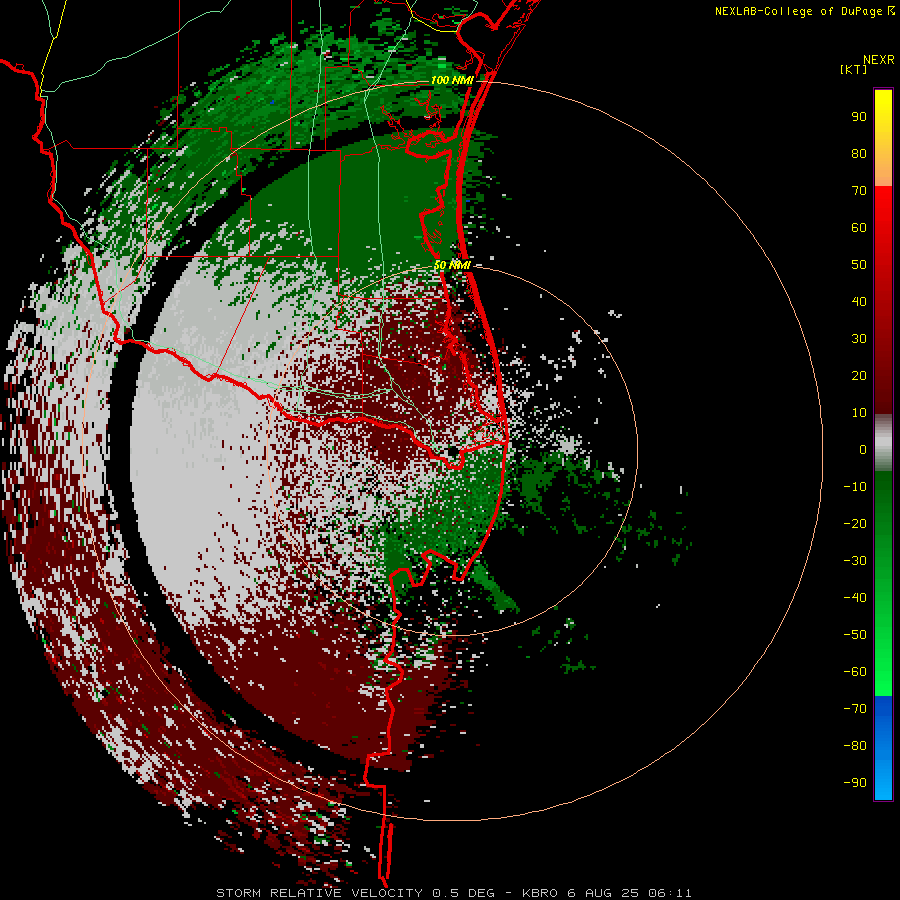Click the -20 value on velocity scale
The width and height of the screenshot is (900, 900).
pos(855,523)
